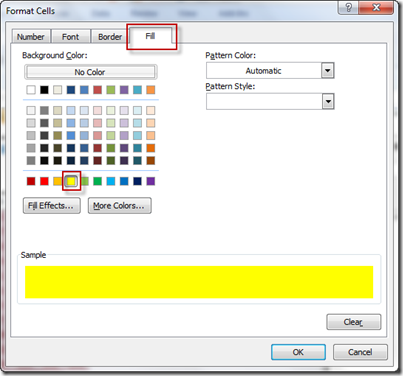The height and width of the screenshot is (376, 403).
Task: Switch to the Number tab
Action: pyautogui.click(x=31, y=37)
